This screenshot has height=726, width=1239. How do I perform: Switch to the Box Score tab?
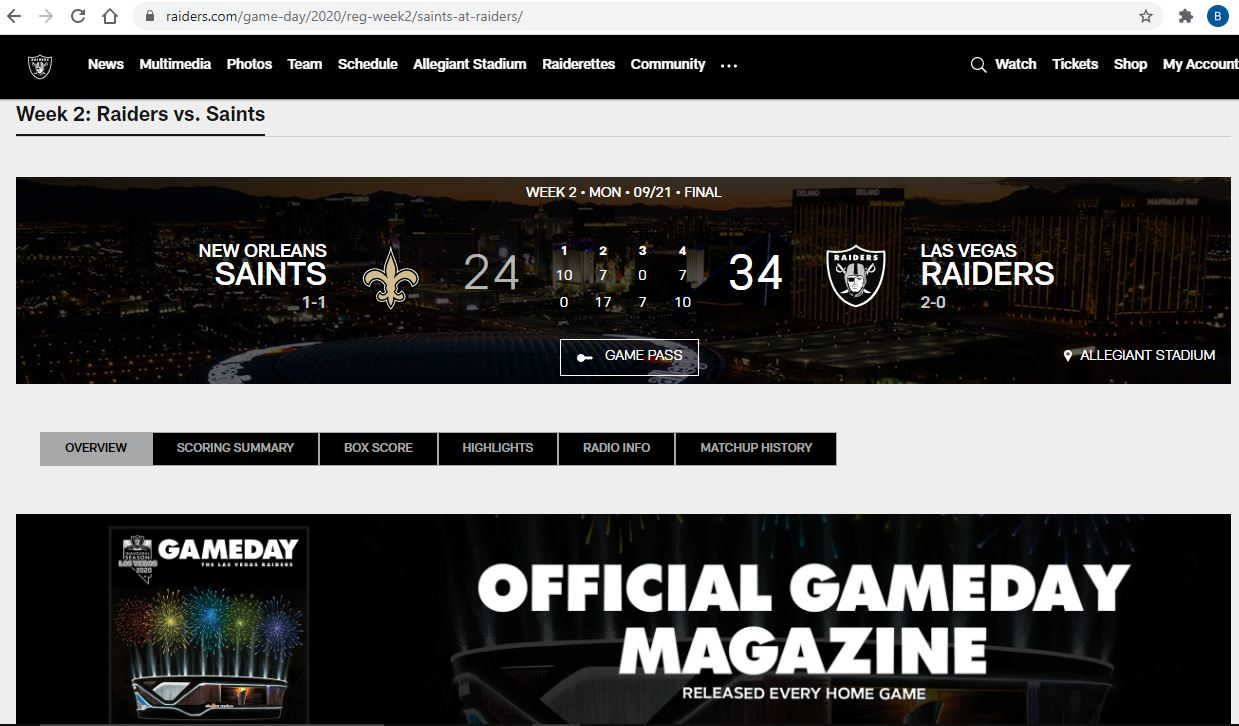tap(378, 448)
